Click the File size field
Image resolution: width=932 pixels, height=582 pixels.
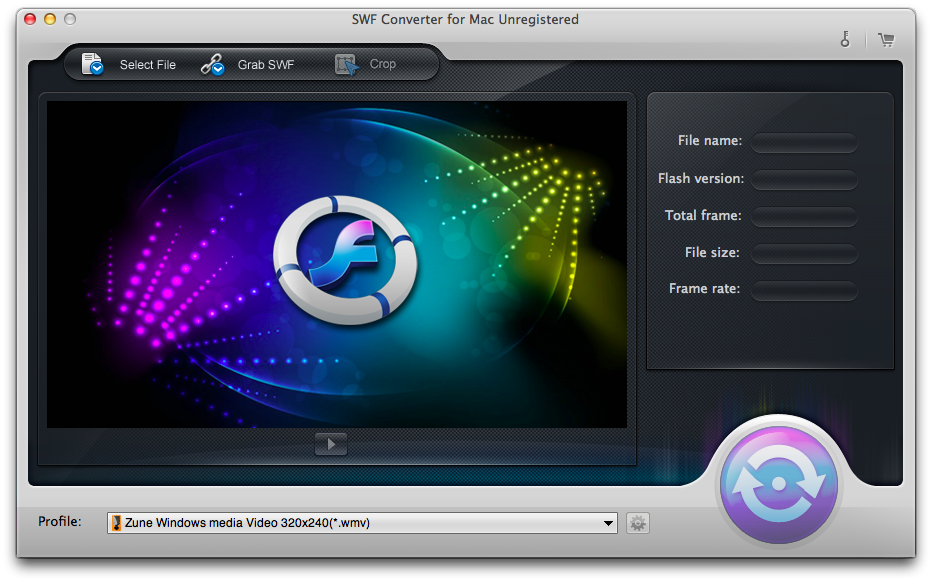(x=804, y=253)
